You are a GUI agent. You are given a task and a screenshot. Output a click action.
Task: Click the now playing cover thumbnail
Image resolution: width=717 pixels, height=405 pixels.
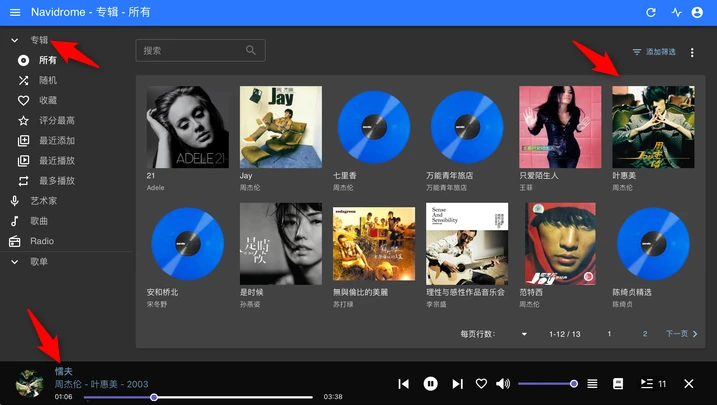[29, 384]
